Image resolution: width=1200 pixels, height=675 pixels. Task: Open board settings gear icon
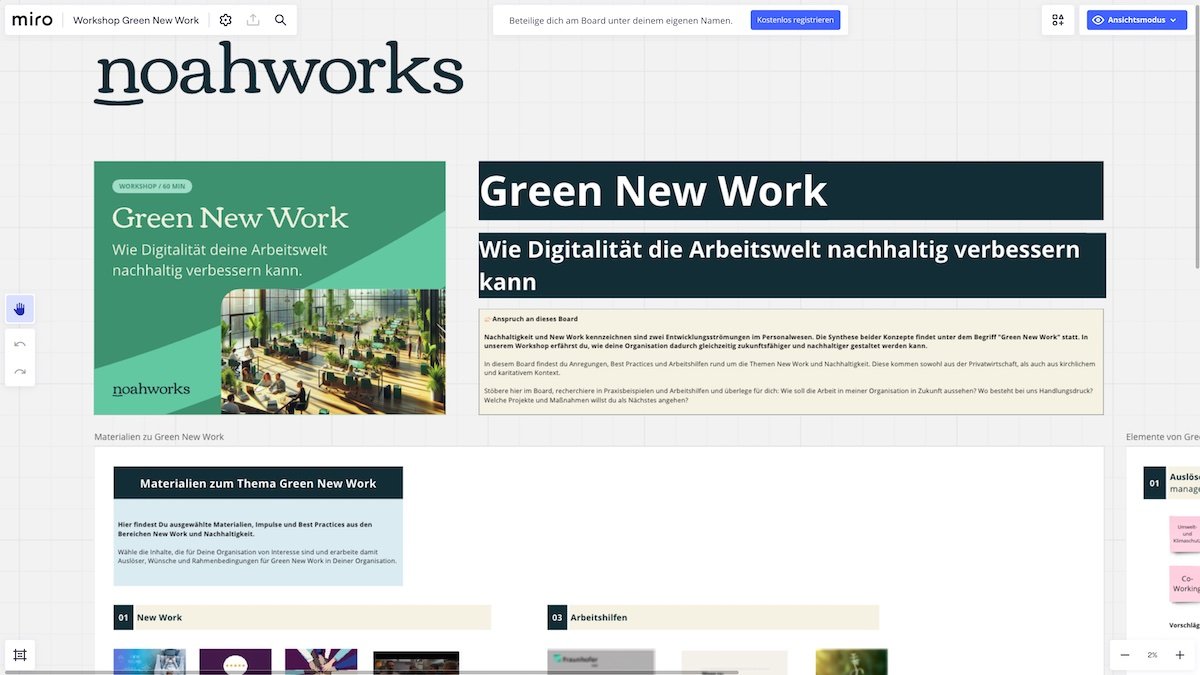tap(226, 20)
